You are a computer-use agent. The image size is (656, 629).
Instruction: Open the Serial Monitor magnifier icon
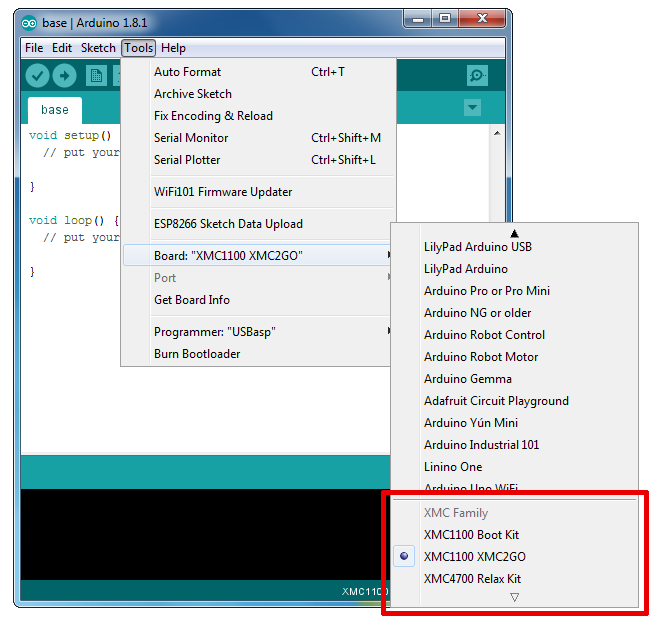[477, 76]
